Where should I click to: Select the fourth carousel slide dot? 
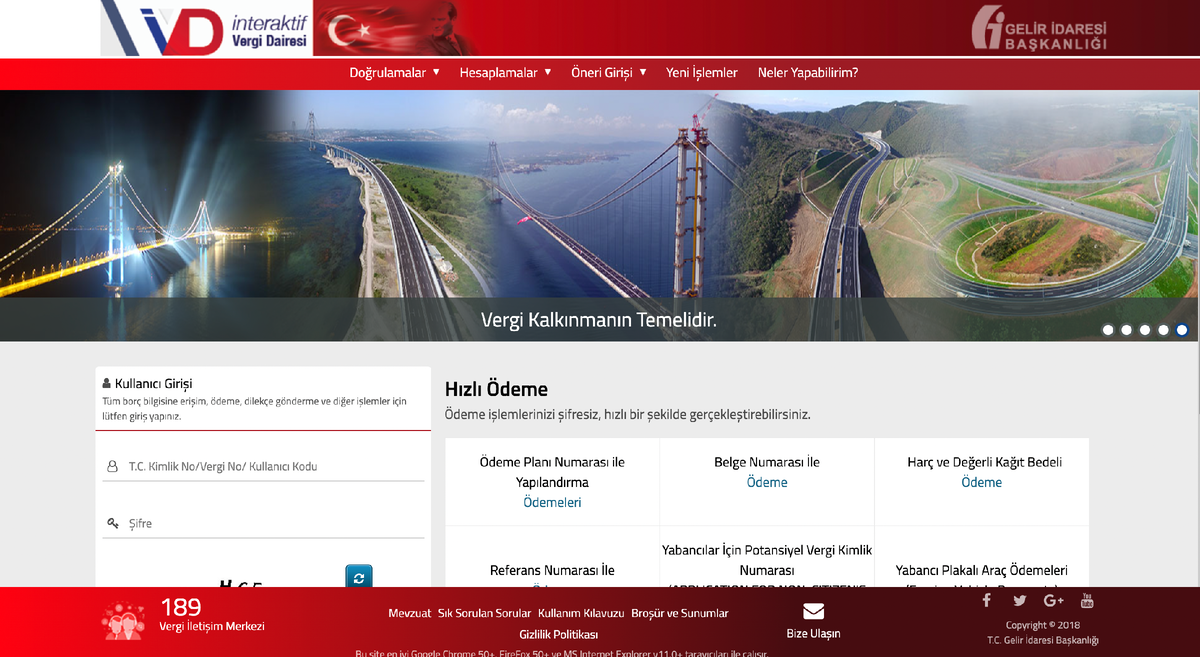click(1163, 330)
